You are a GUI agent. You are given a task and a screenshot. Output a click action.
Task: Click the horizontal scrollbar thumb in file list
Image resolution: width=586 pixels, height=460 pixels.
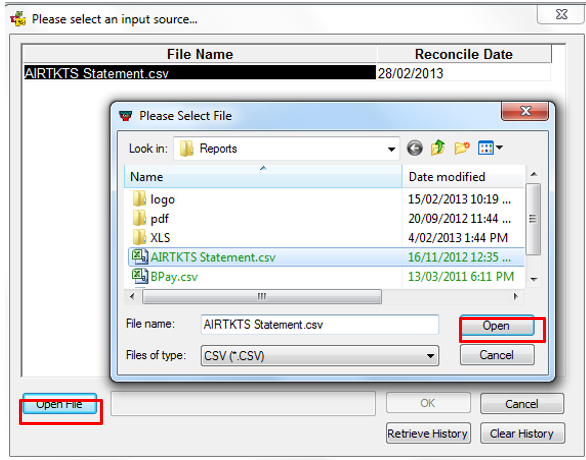262,296
